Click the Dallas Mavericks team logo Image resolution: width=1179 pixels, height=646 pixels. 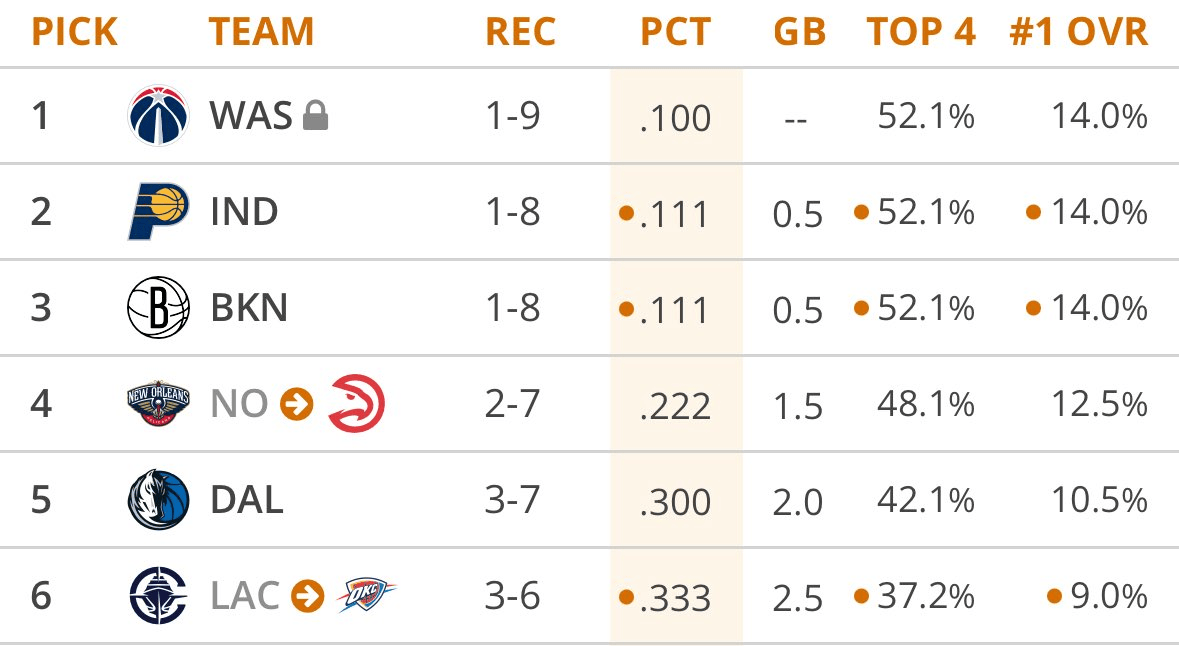[158, 500]
